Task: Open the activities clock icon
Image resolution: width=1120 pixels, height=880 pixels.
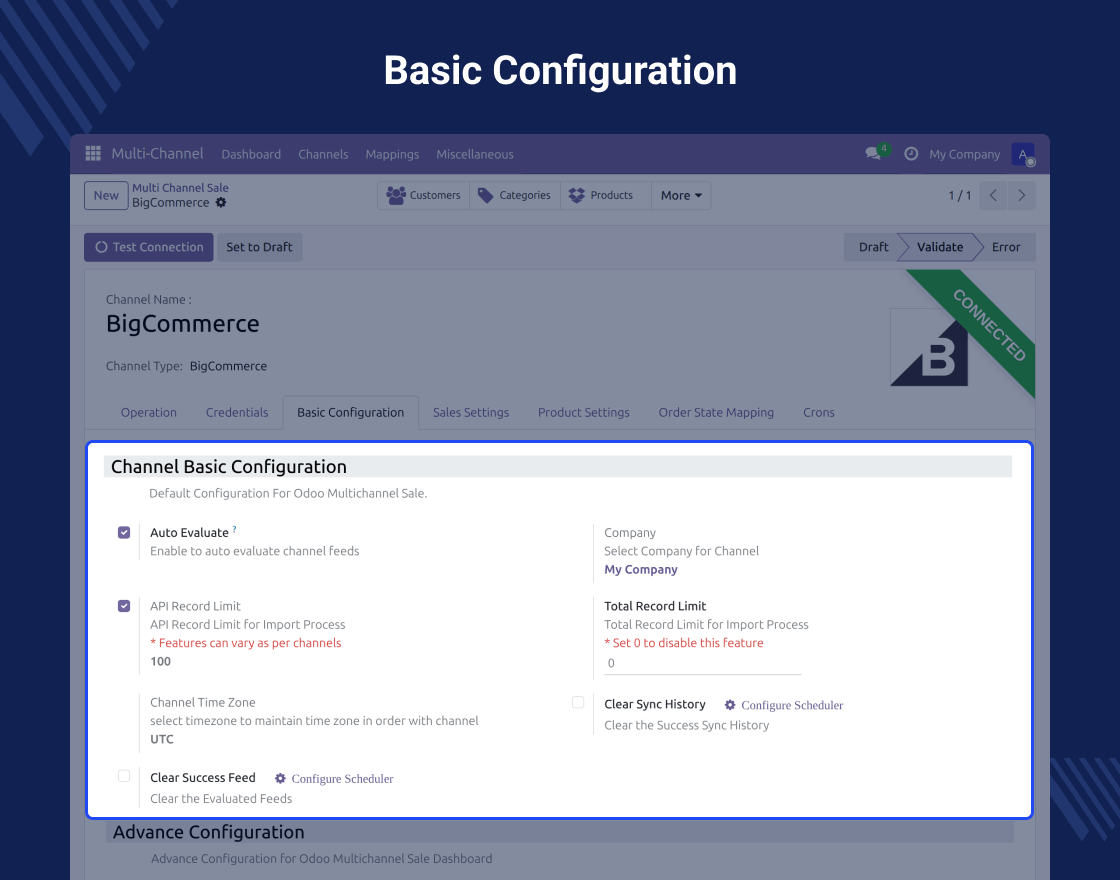Action: [911, 154]
